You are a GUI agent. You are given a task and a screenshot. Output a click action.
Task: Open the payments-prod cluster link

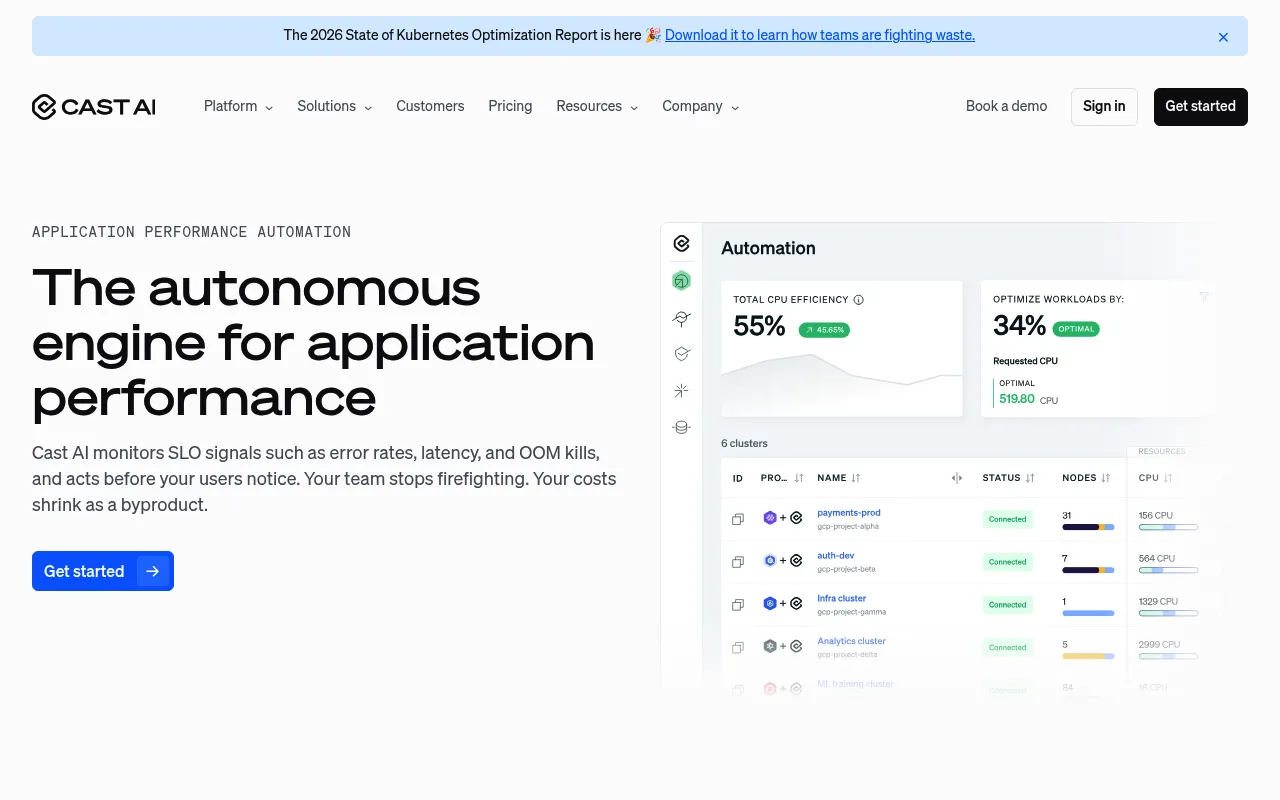pos(849,513)
